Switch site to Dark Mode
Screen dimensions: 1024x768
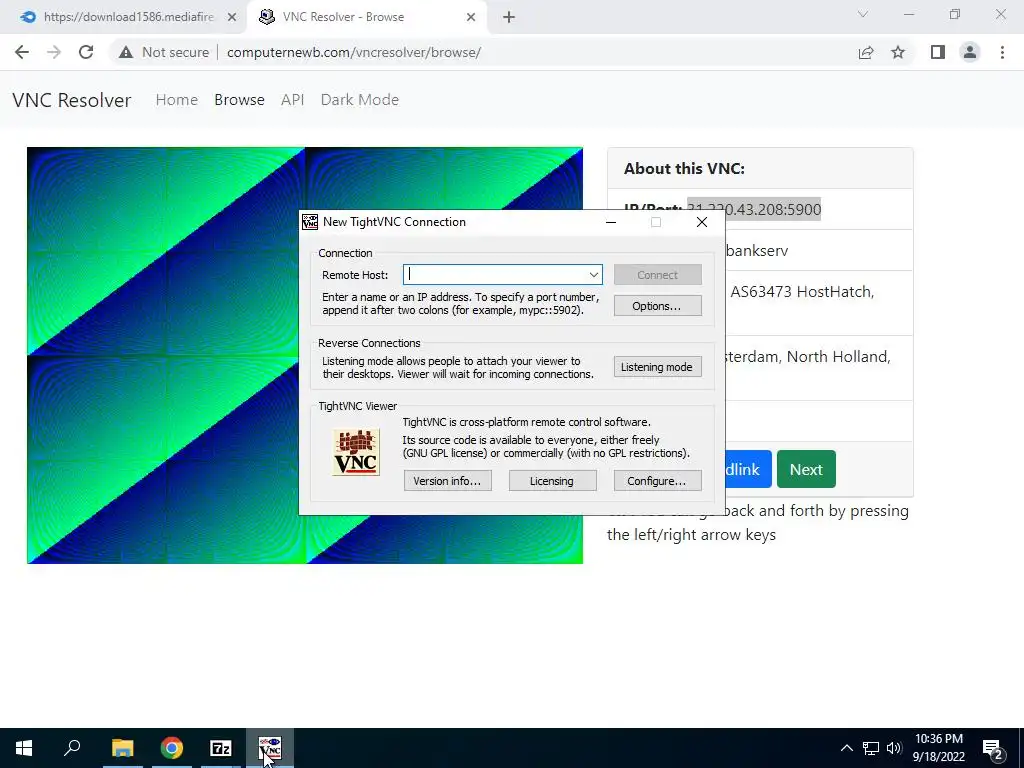(x=359, y=100)
